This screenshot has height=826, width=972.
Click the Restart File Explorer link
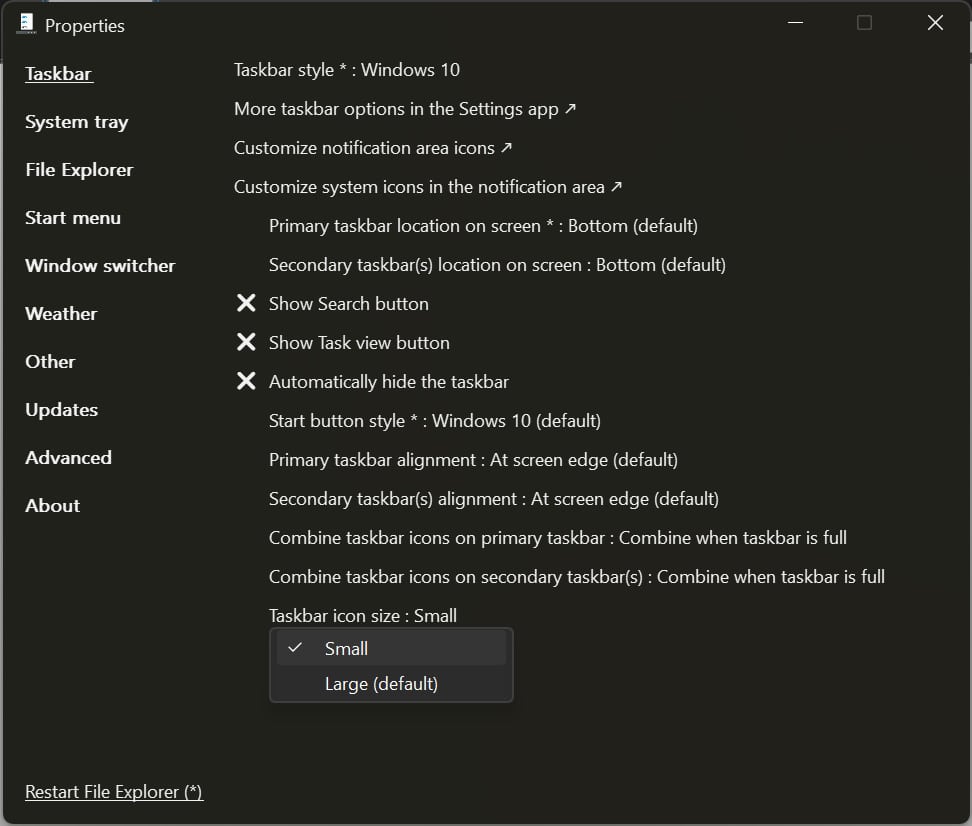(x=113, y=791)
